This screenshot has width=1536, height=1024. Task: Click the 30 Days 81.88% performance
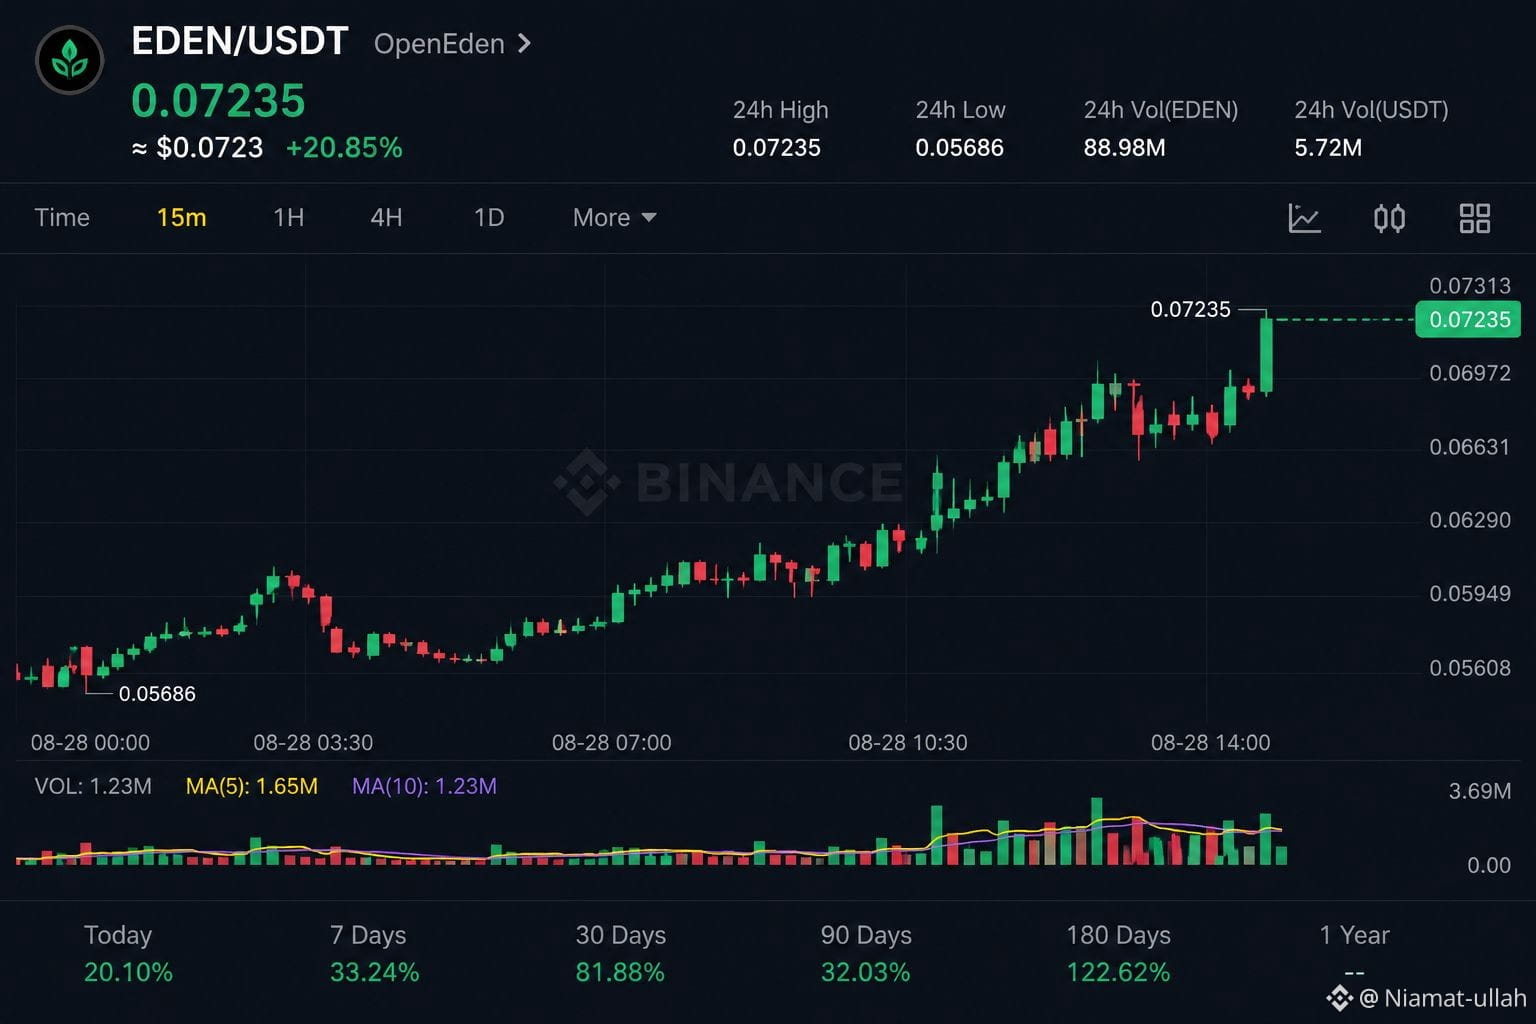620,953
